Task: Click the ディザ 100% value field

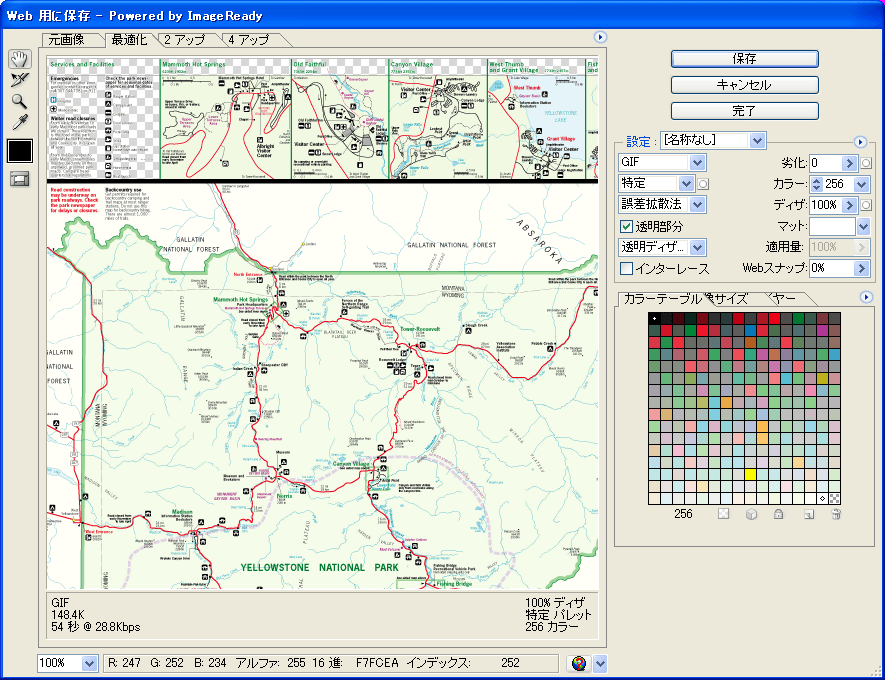Action: point(826,205)
